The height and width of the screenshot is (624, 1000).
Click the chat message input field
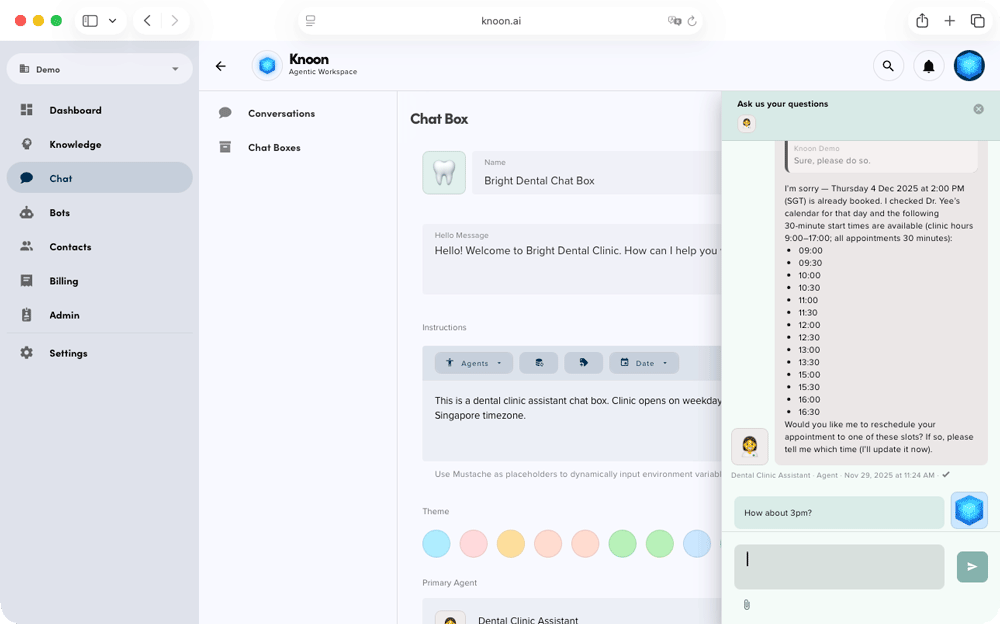[838, 566]
